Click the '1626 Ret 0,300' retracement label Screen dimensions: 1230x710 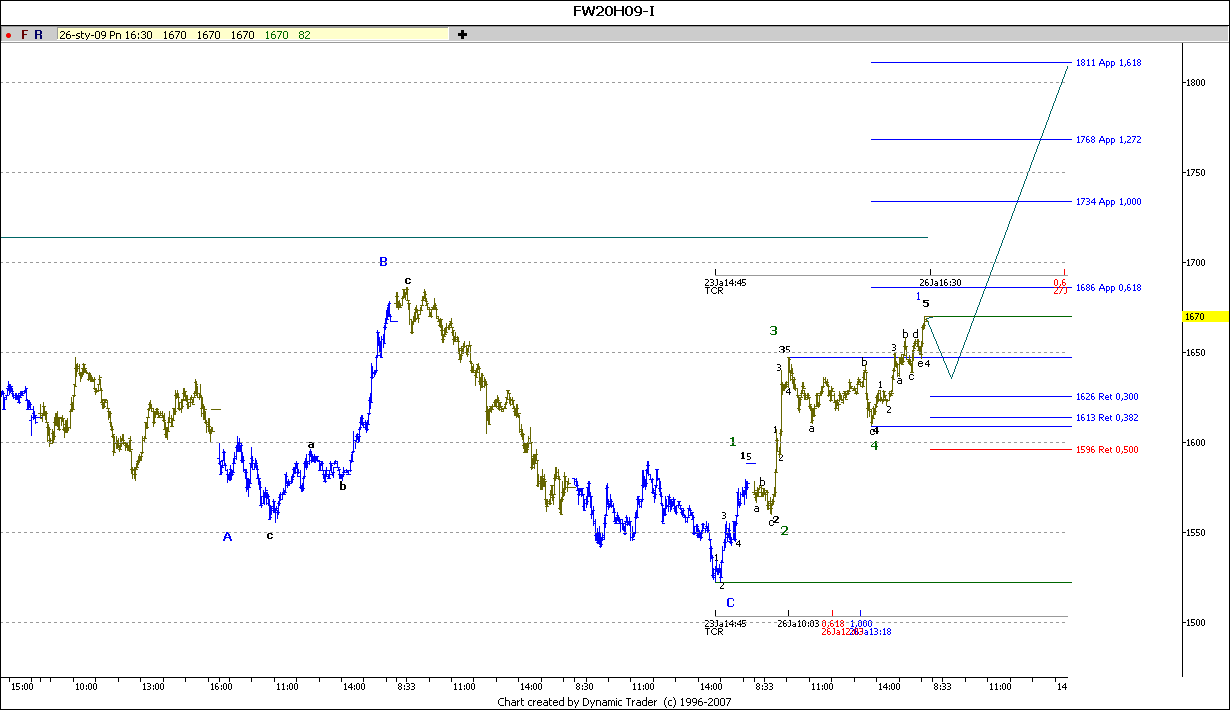click(x=1107, y=397)
